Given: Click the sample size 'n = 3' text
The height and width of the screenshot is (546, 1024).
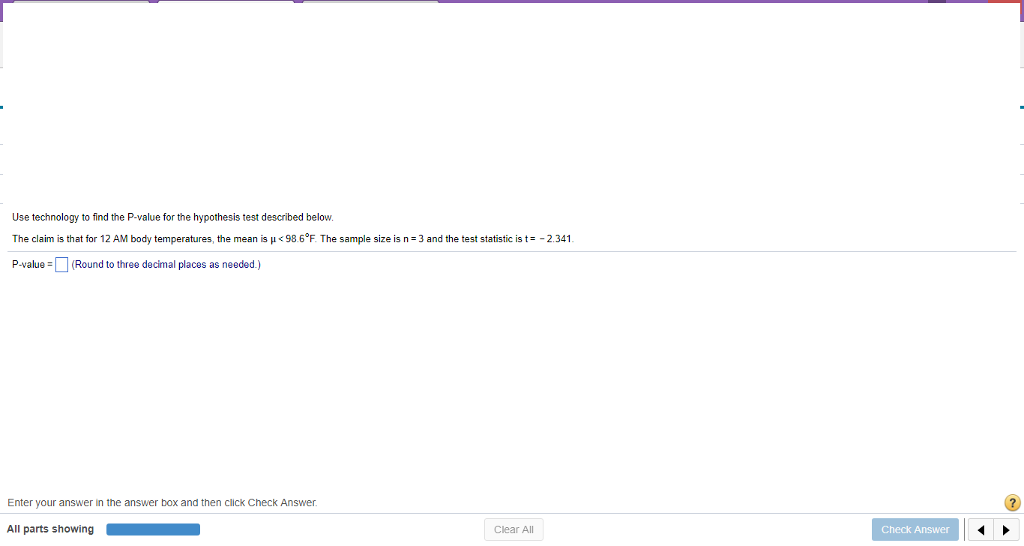Looking at the screenshot, I should [413, 239].
